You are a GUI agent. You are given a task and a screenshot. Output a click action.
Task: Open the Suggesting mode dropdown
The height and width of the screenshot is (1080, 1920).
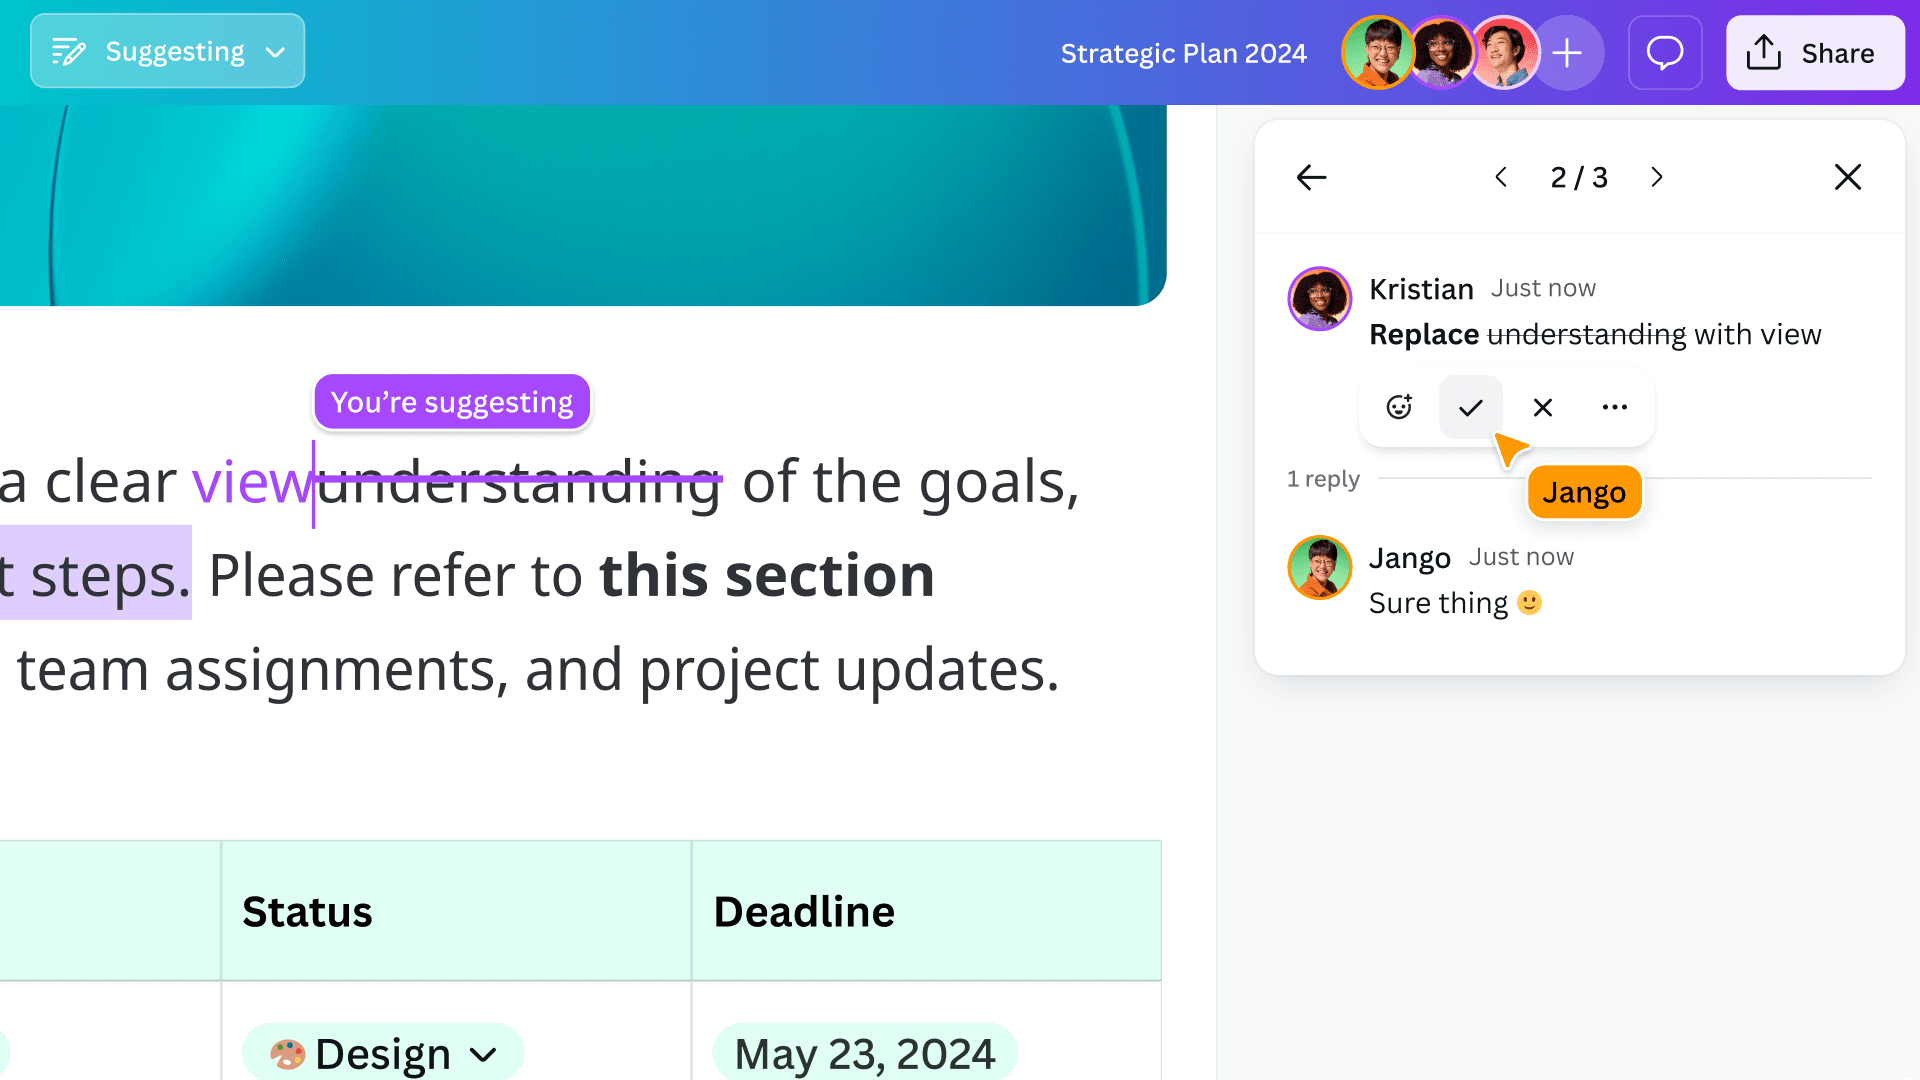click(x=276, y=51)
